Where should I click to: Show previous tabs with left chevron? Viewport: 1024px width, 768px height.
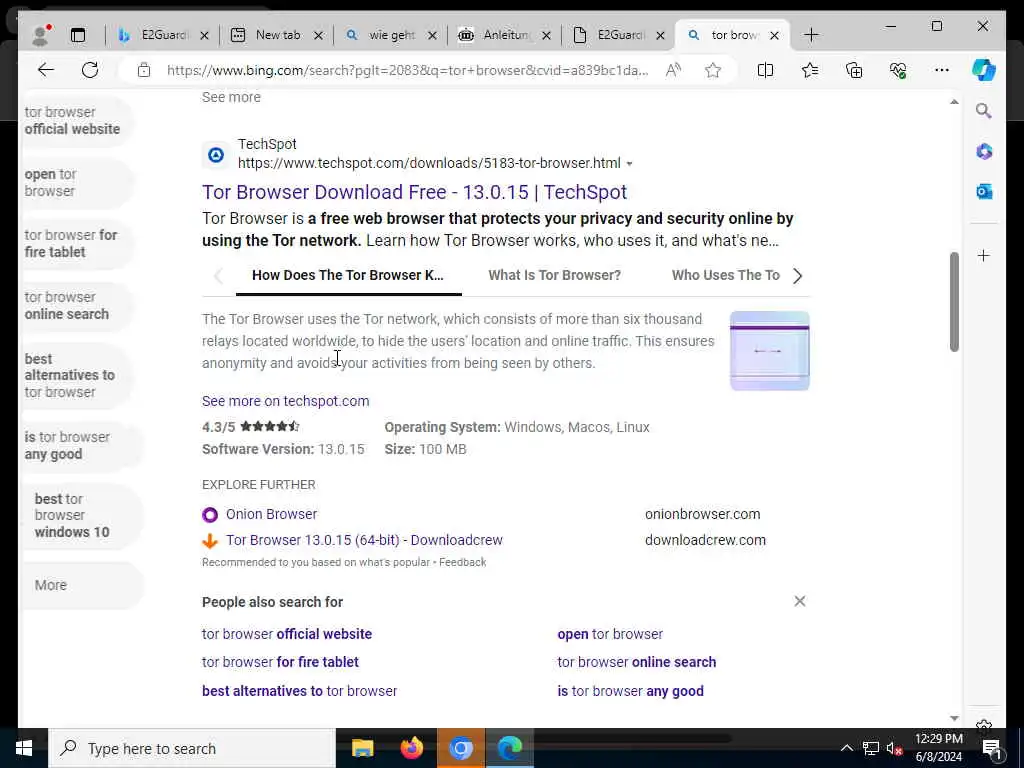coord(218,276)
